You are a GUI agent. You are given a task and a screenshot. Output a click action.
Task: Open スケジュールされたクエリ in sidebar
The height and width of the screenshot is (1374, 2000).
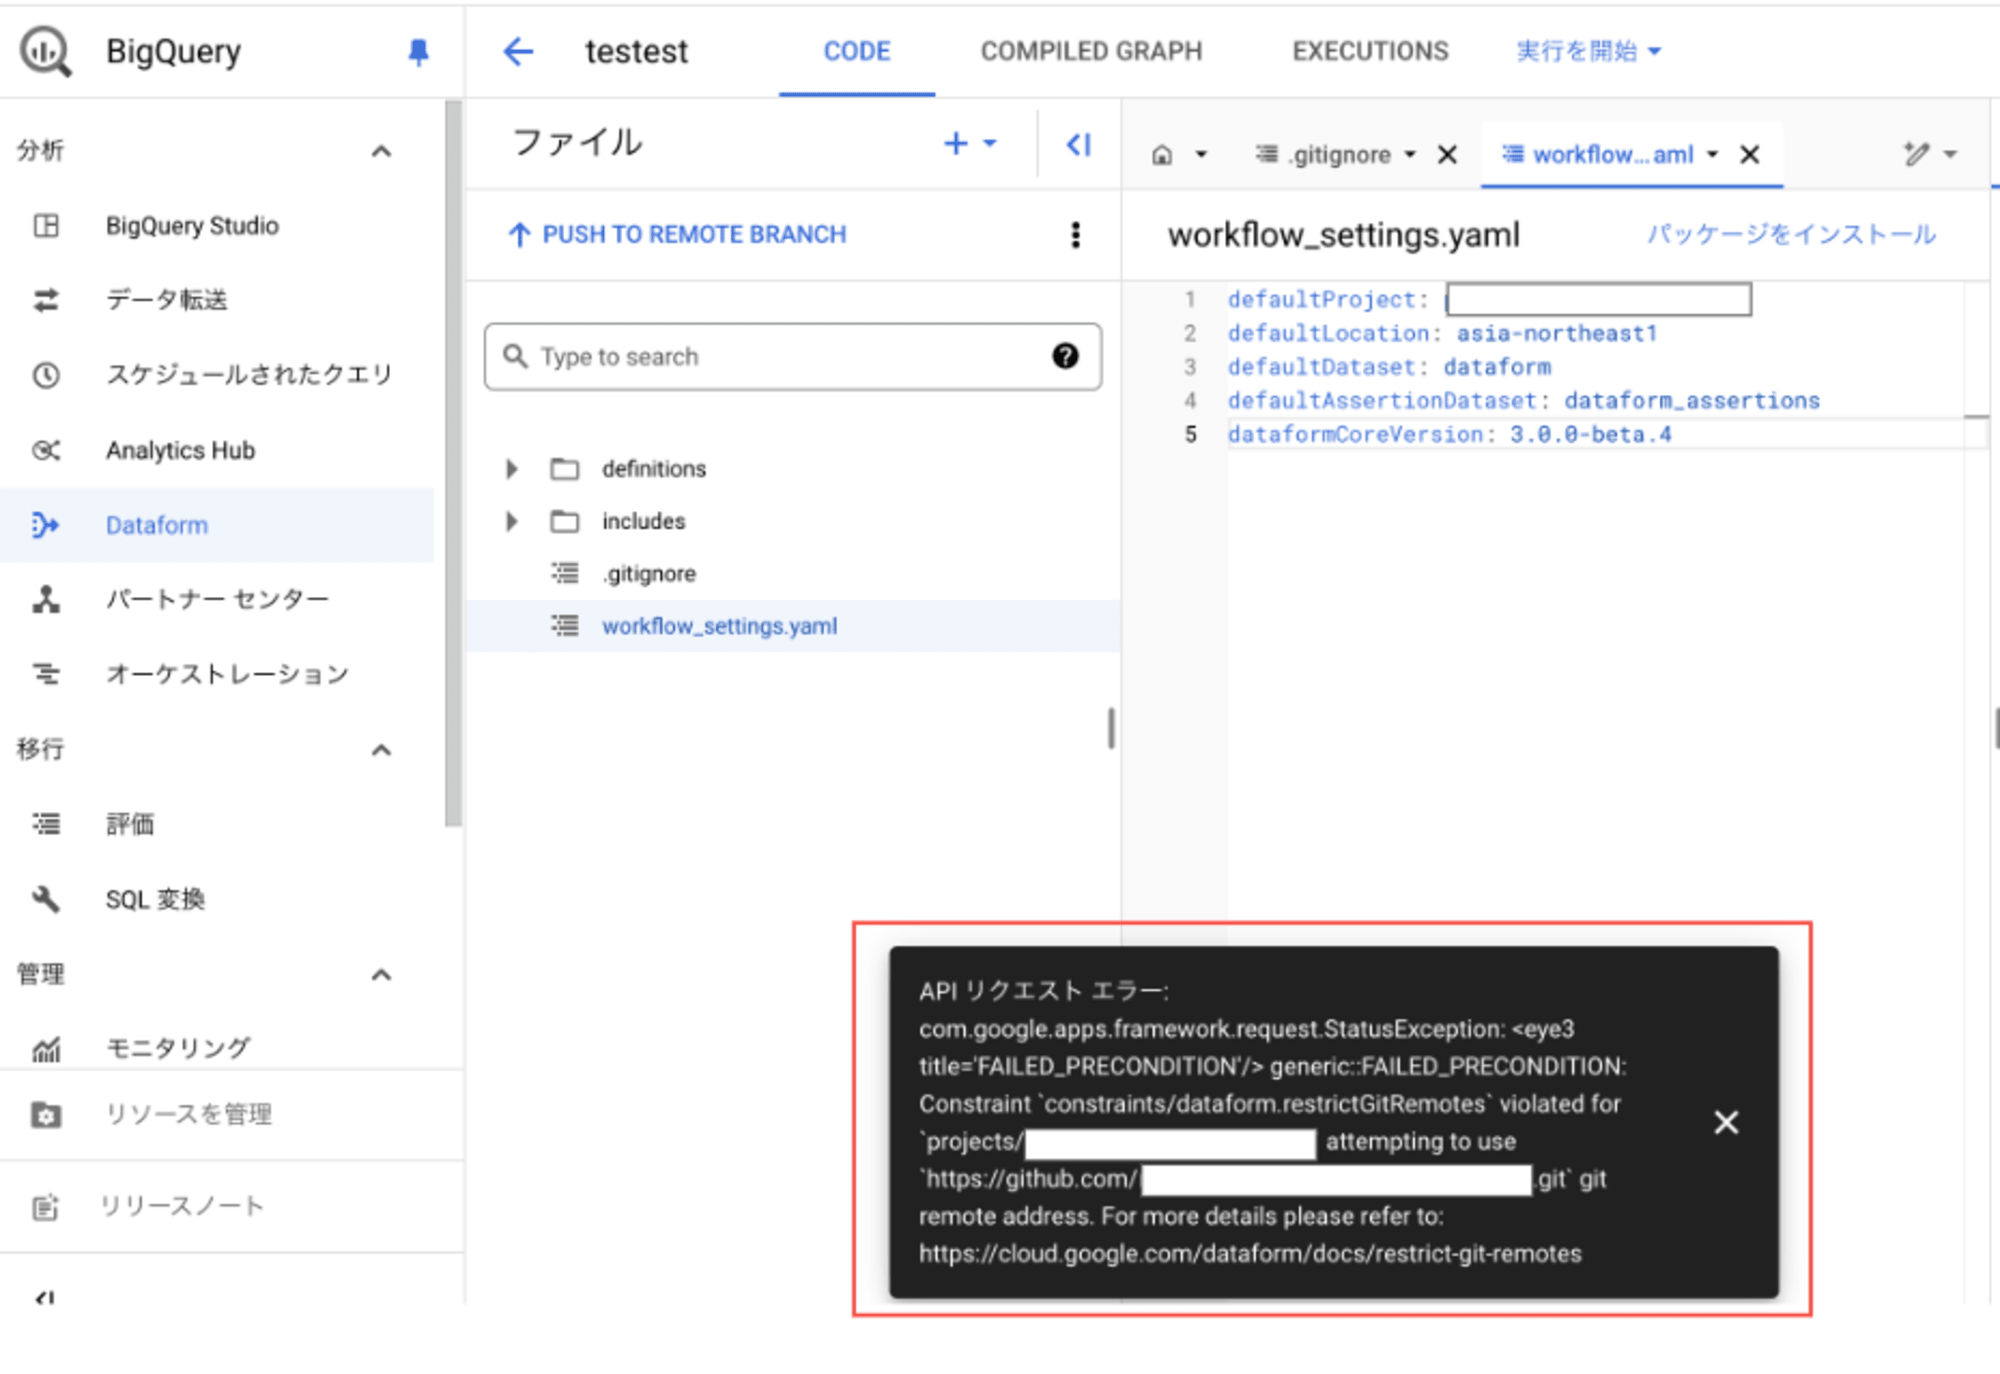coord(249,375)
